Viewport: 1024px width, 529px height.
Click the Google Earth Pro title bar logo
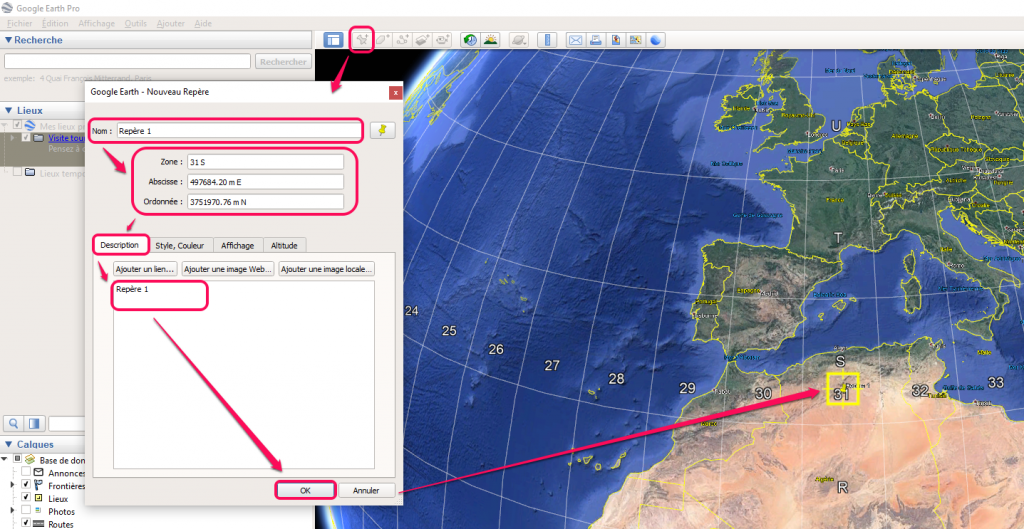[6, 8]
